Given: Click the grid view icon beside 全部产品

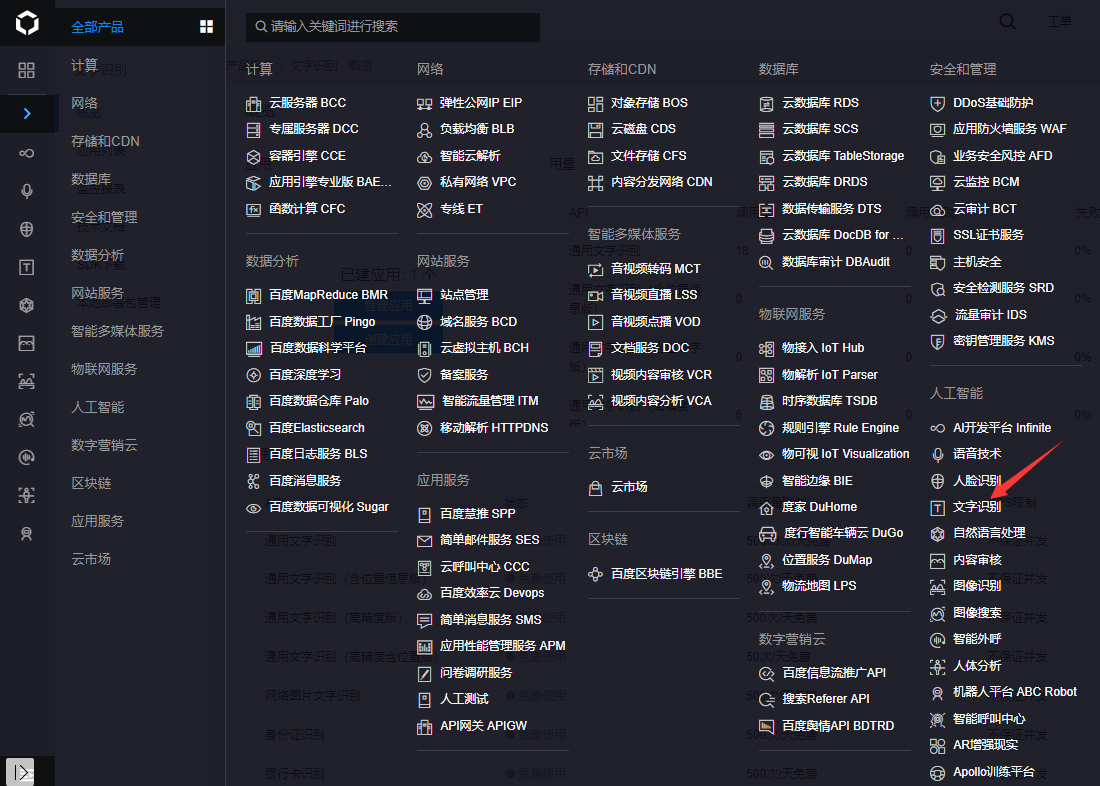Looking at the screenshot, I should coord(206,27).
